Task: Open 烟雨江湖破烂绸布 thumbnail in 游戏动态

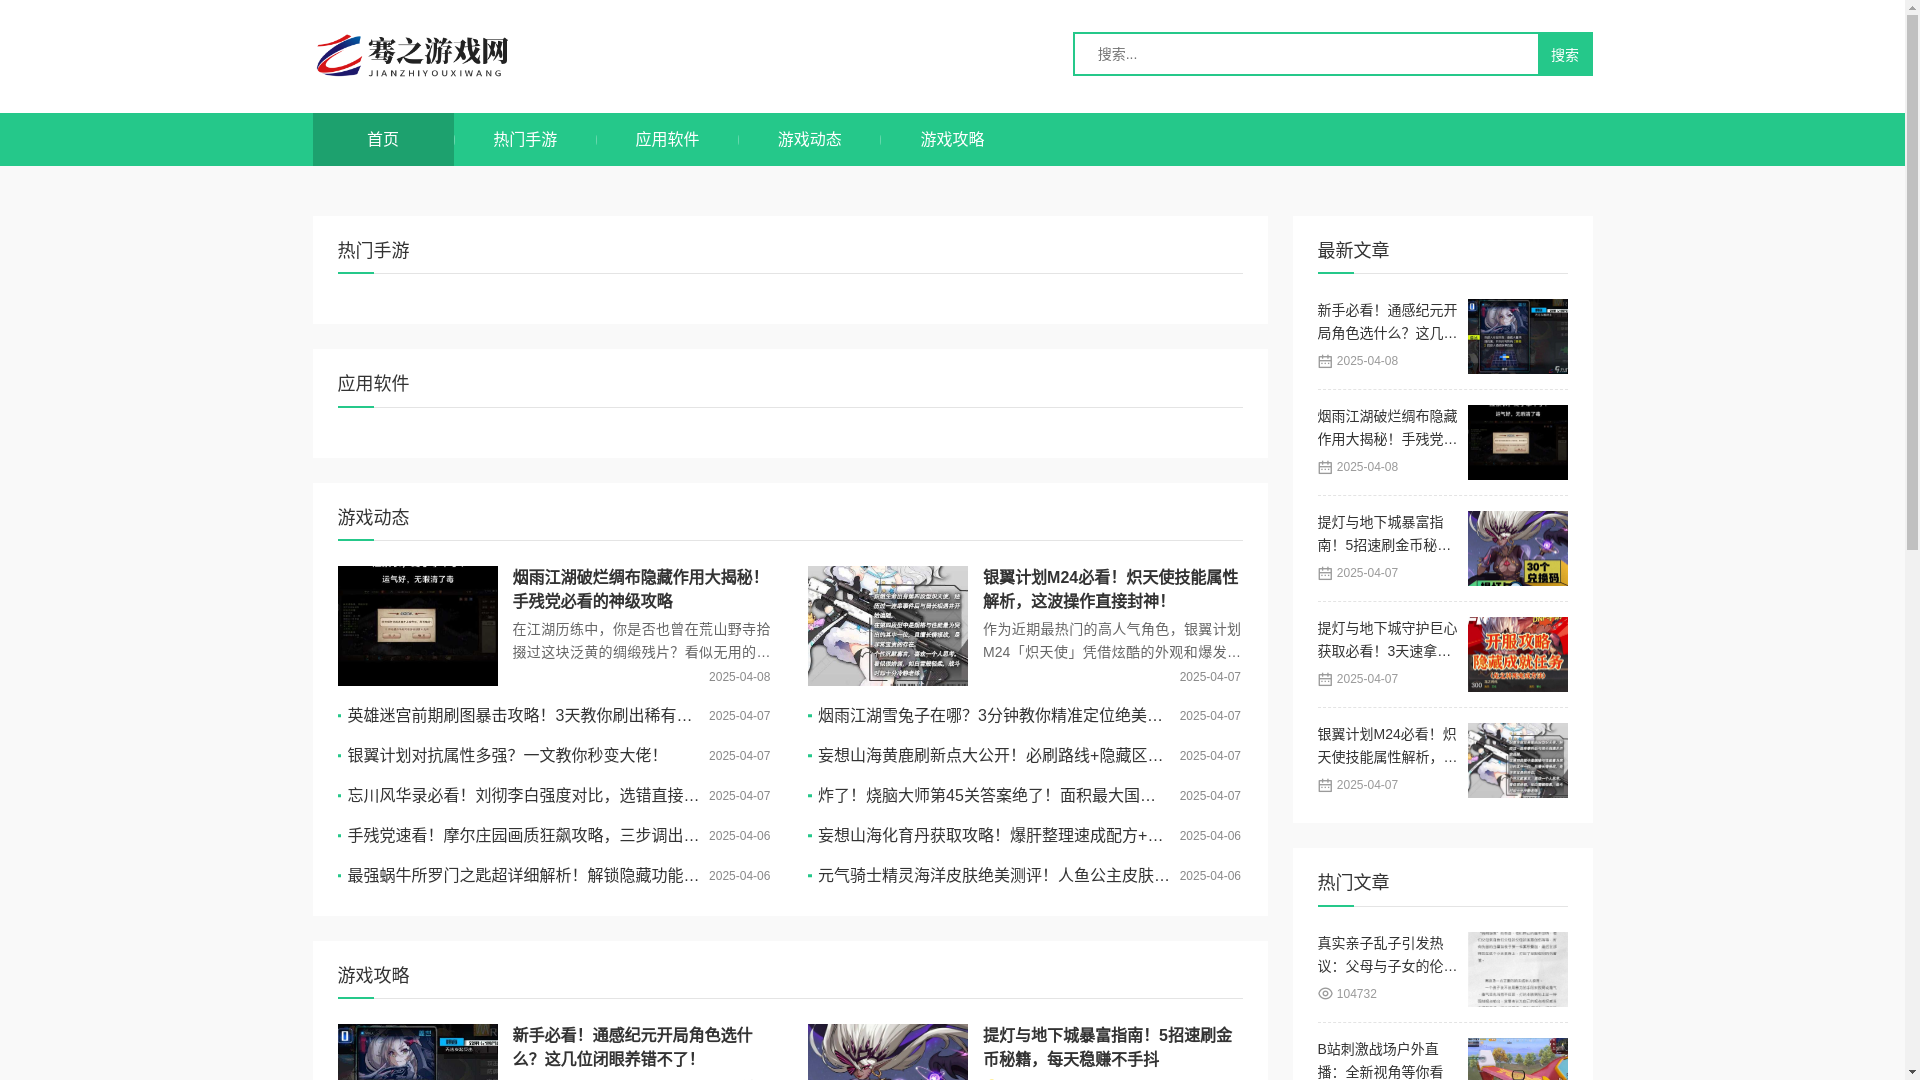Action: click(418, 626)
